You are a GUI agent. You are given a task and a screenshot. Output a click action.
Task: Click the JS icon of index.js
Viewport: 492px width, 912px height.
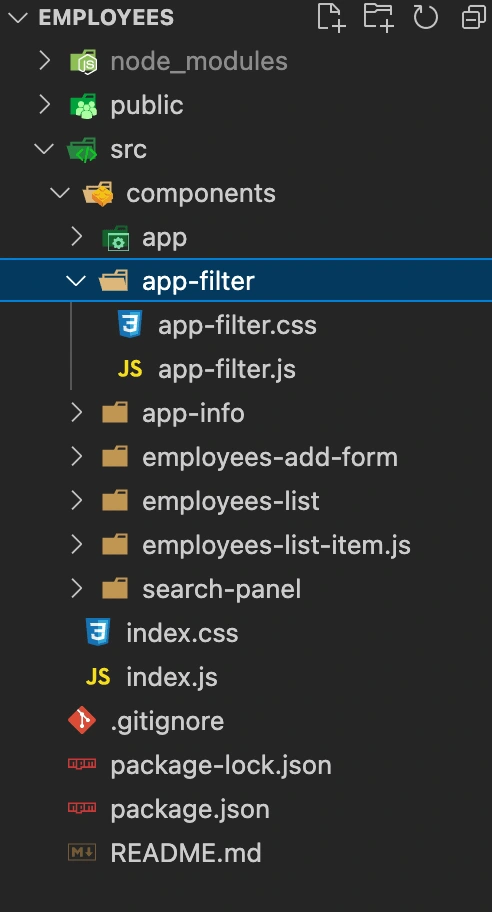coord(98,677)
